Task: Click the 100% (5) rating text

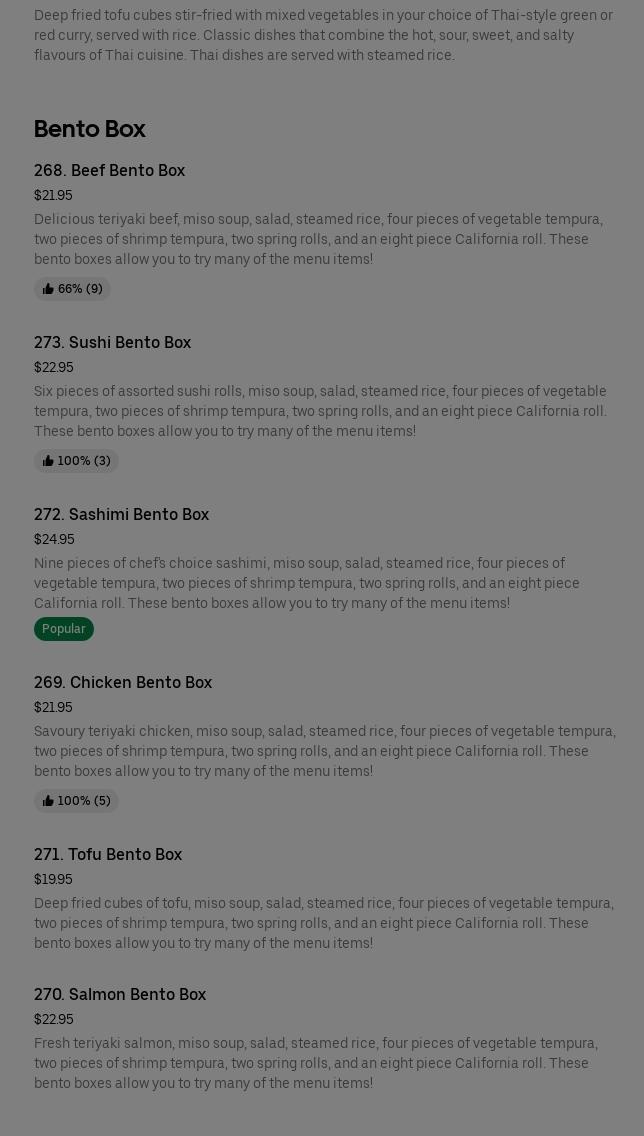Action: pyautogui.click(x=84, y=801)
